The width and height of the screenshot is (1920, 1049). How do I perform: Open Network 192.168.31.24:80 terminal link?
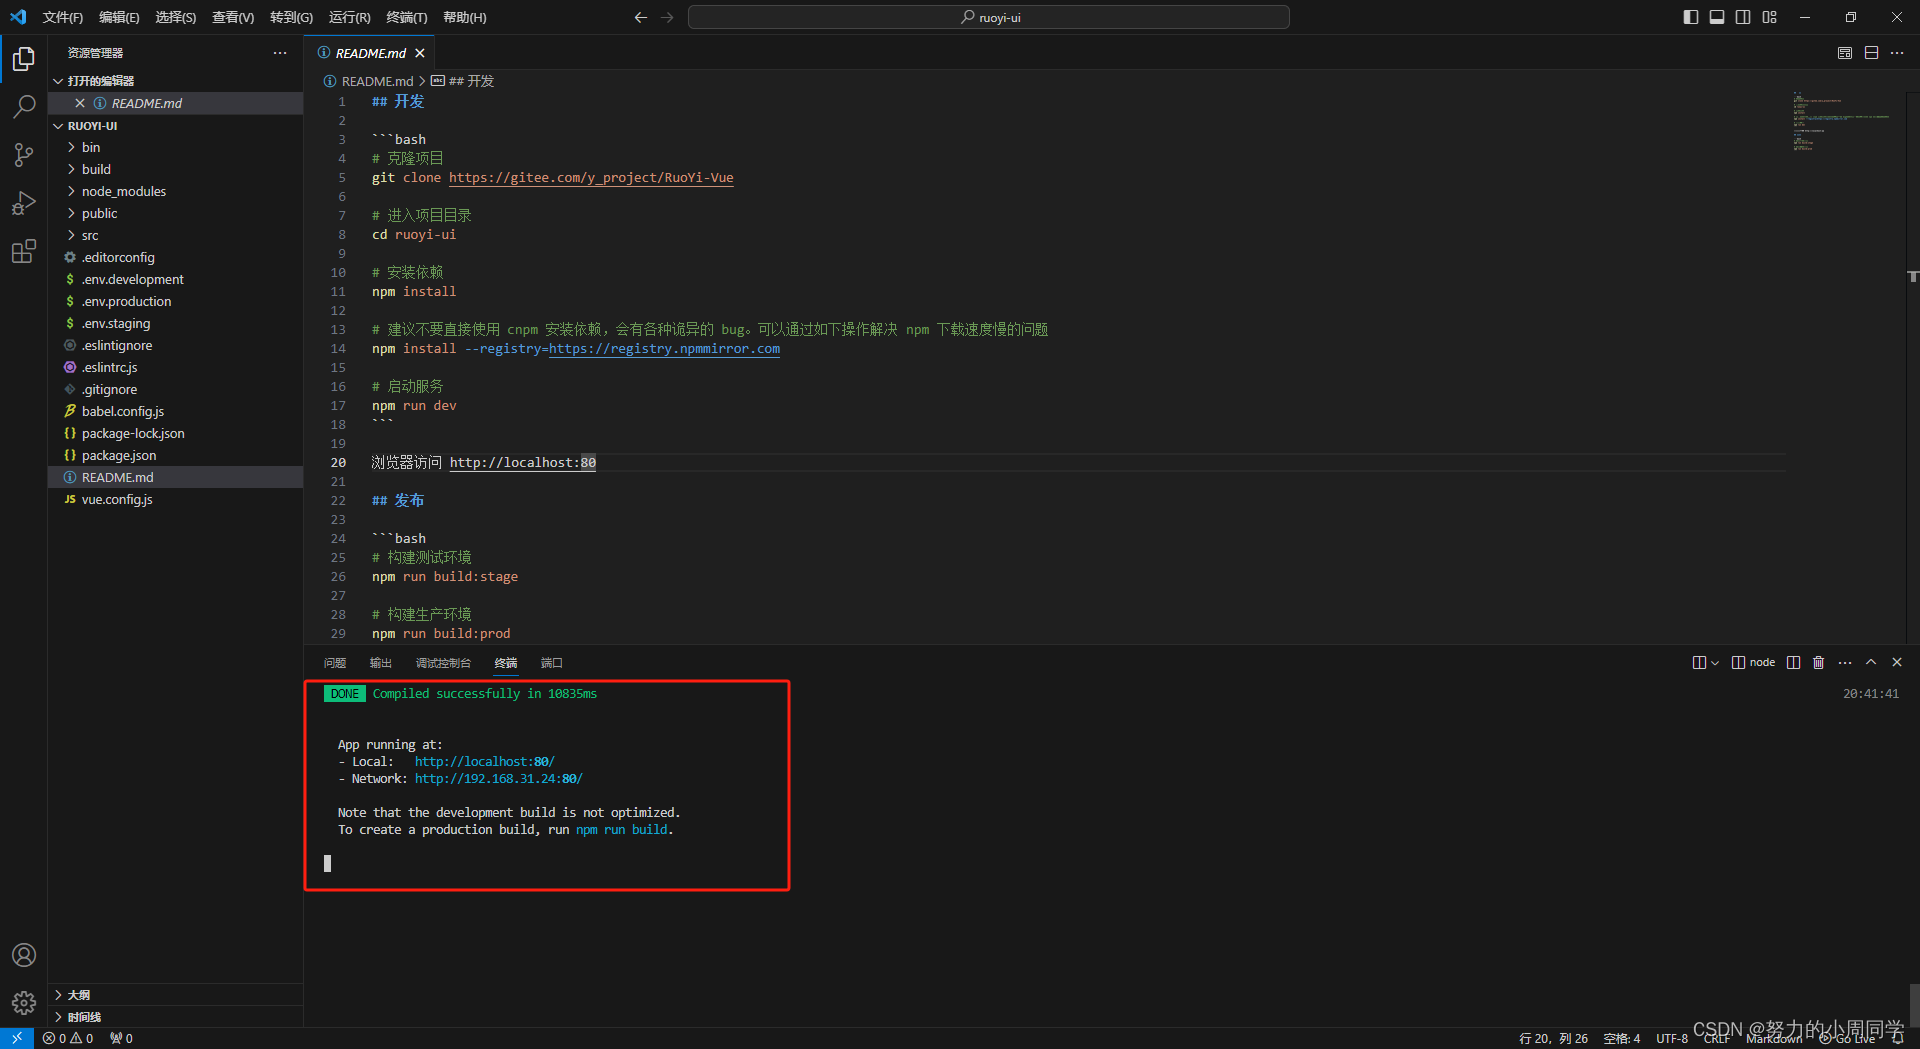[x=498, y=779]
